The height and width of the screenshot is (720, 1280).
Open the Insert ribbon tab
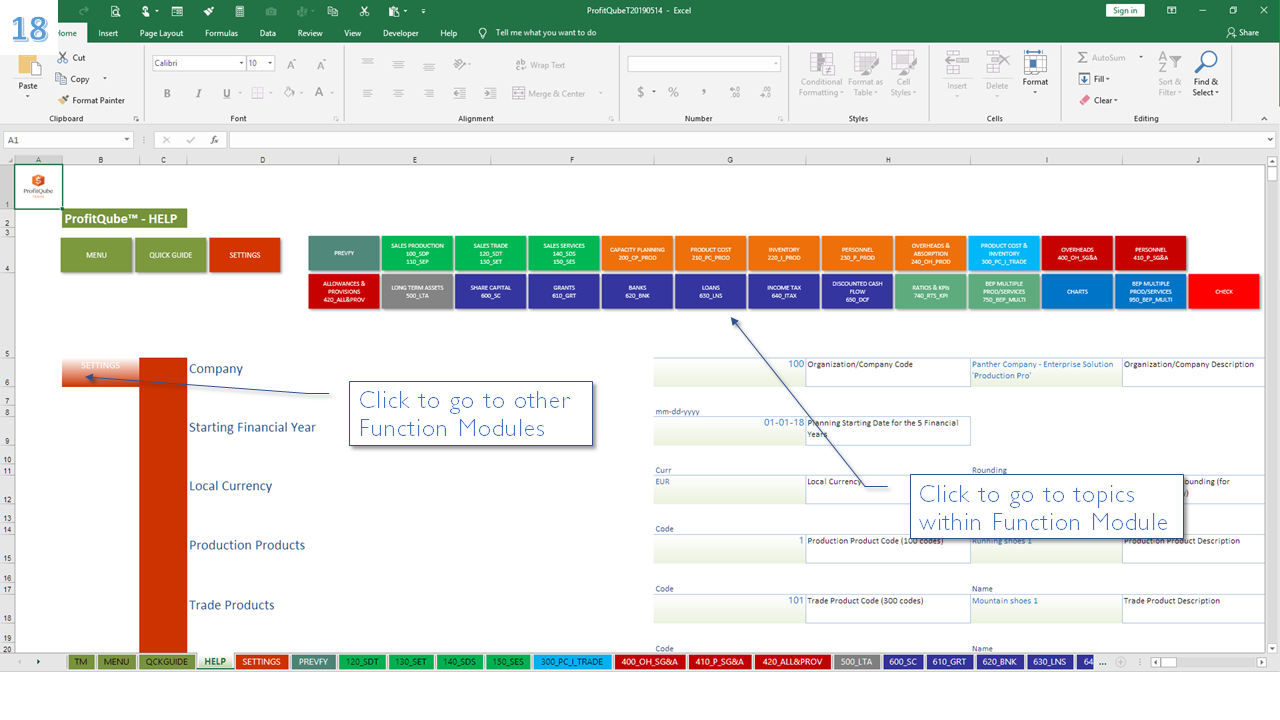(108, 33)
